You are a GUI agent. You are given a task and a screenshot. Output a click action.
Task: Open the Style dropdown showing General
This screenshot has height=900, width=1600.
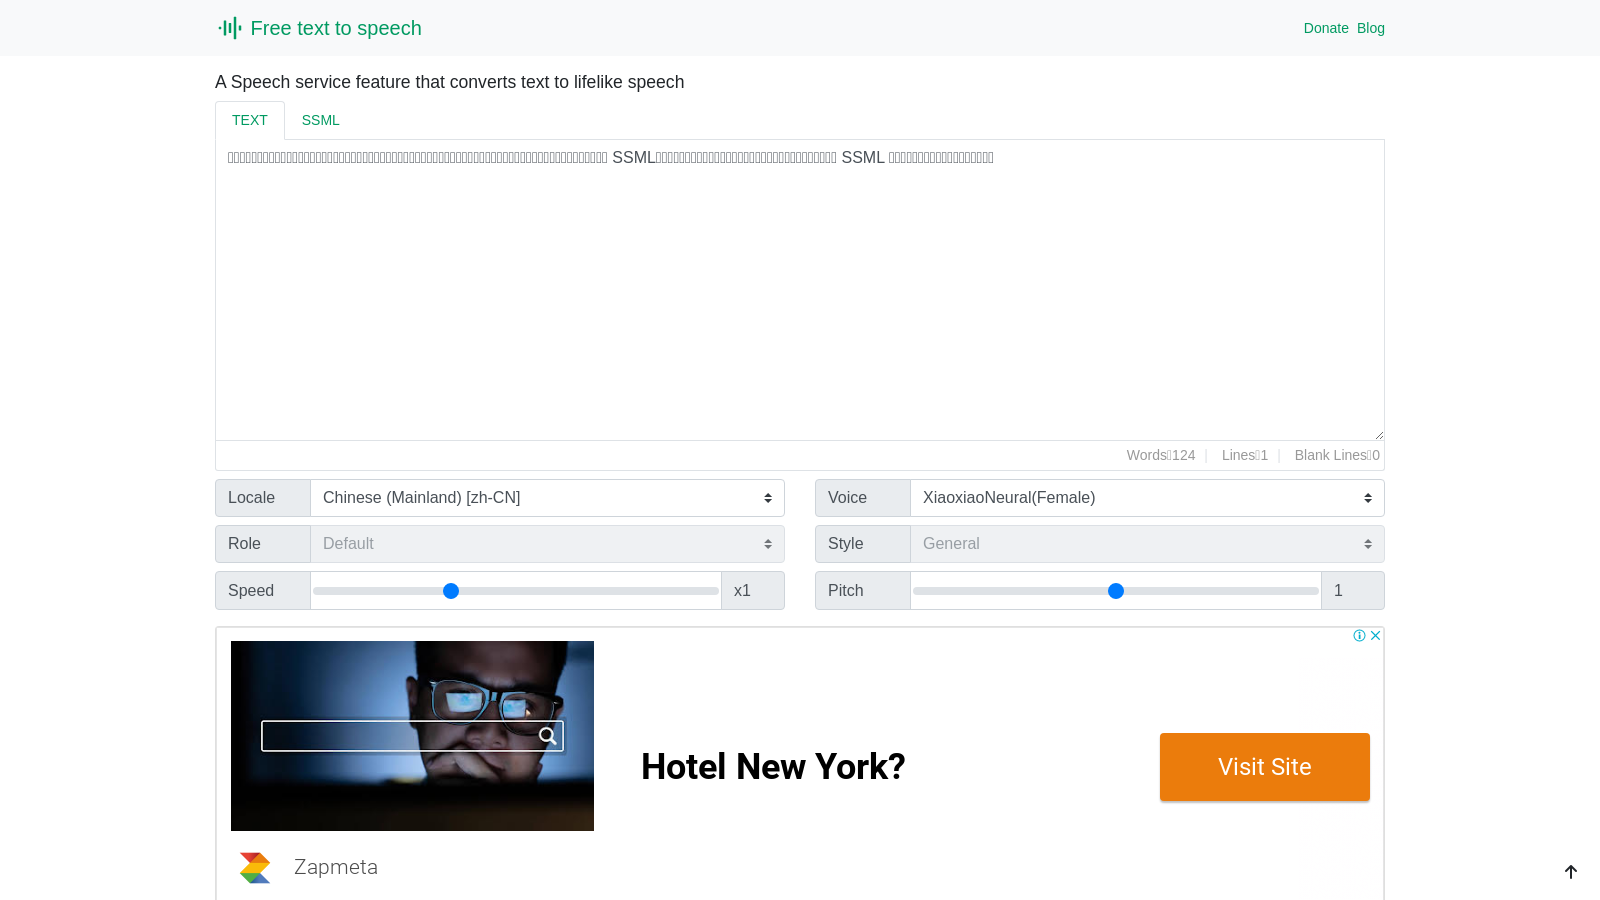pos(1147,544)
